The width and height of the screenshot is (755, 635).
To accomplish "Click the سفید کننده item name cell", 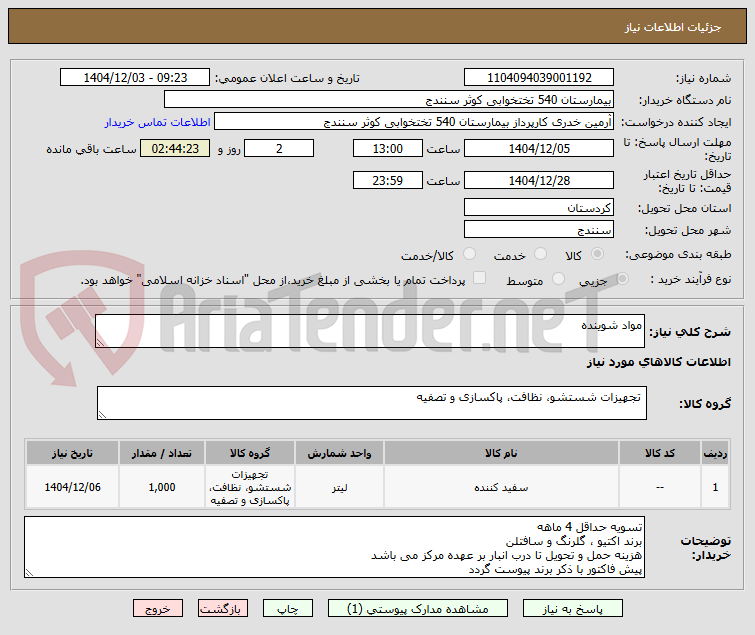I will coord(501,487).
